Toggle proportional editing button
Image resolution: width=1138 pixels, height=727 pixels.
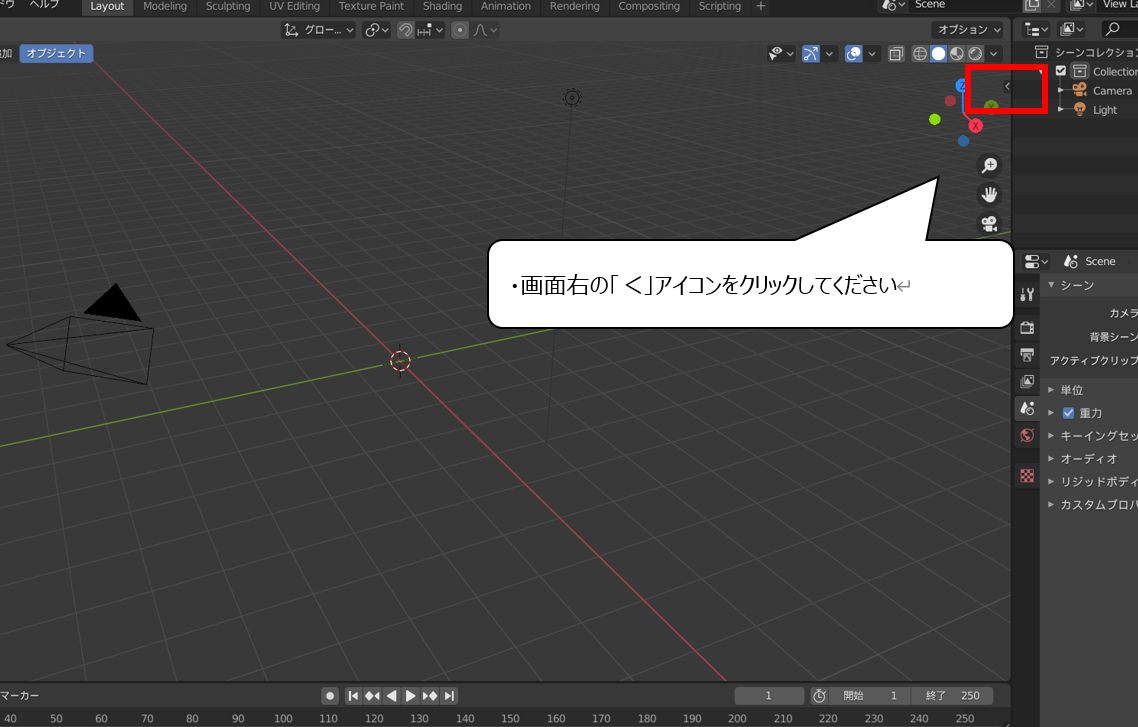[460, 30]
